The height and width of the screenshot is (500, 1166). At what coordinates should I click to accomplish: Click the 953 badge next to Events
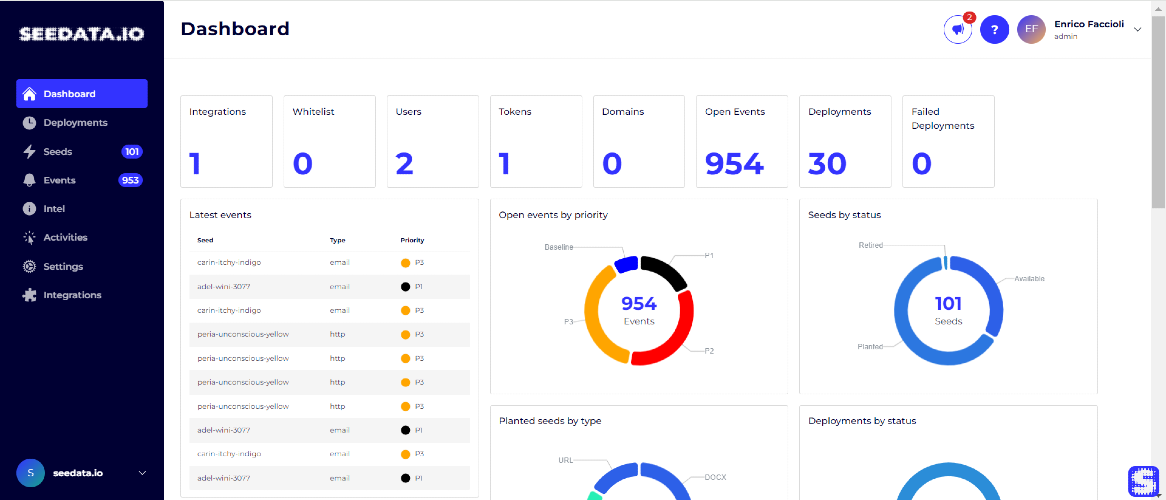(130, 180)
